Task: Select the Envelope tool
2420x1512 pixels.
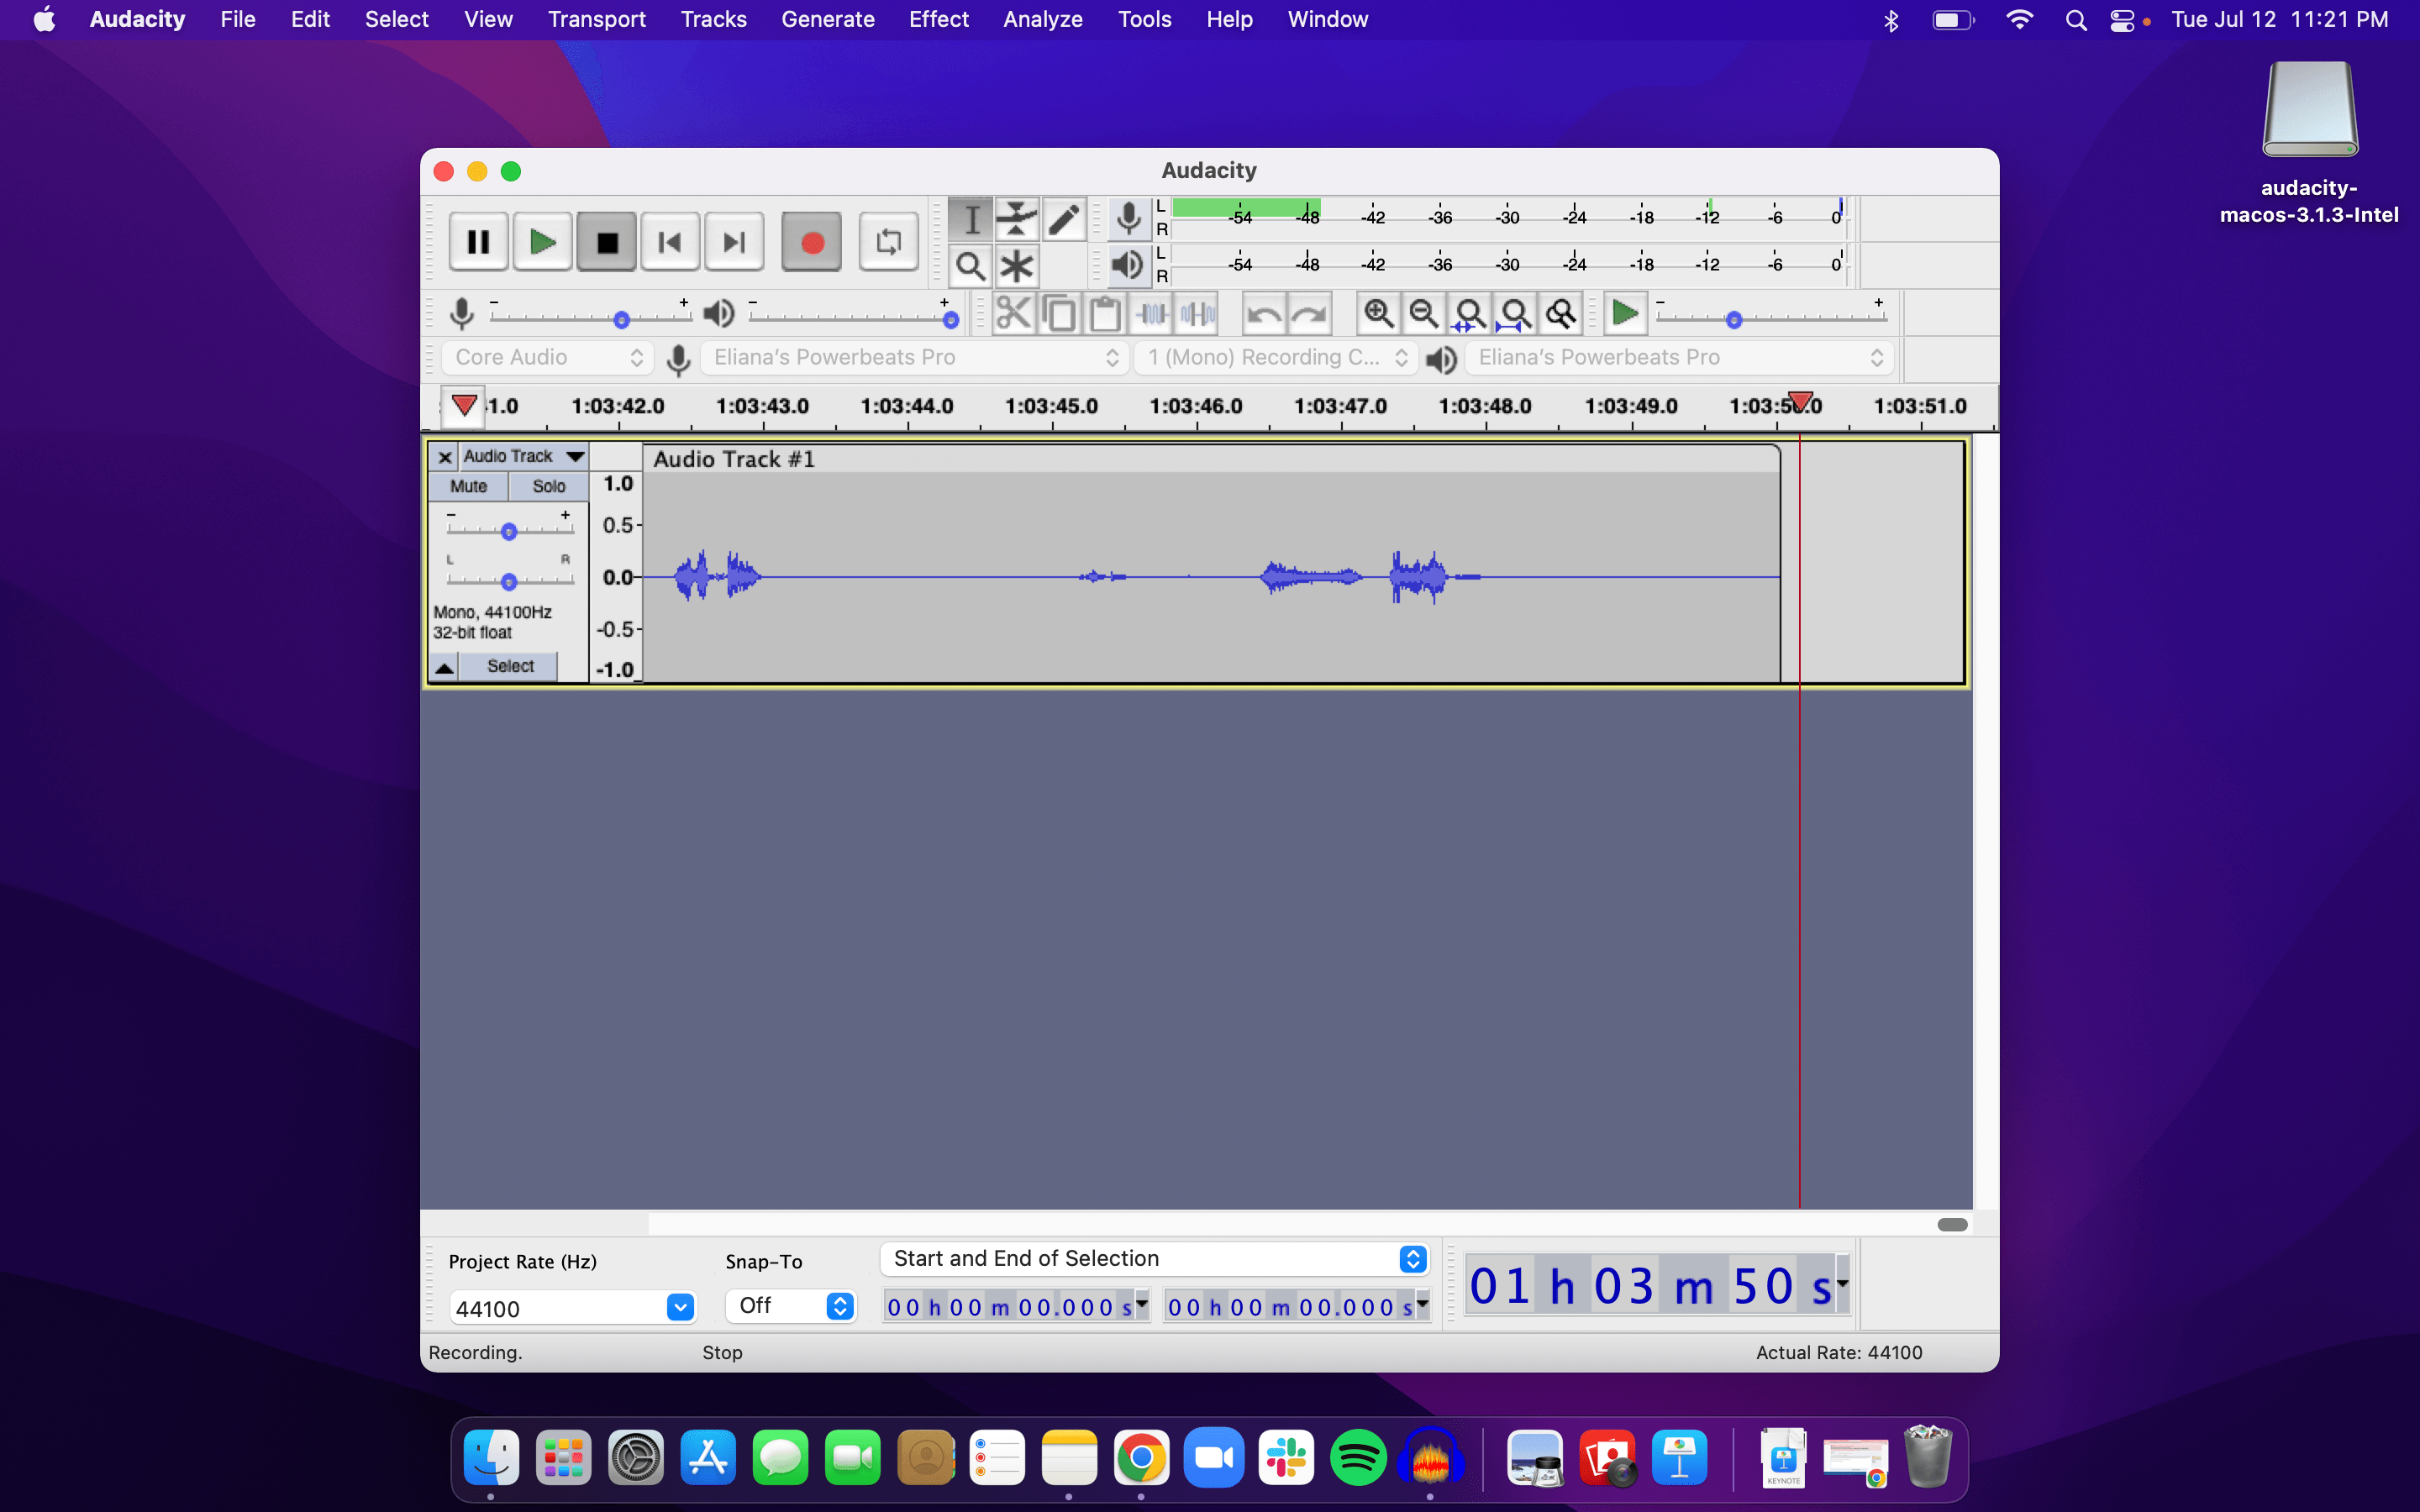Action: [x=1017, y=219]
